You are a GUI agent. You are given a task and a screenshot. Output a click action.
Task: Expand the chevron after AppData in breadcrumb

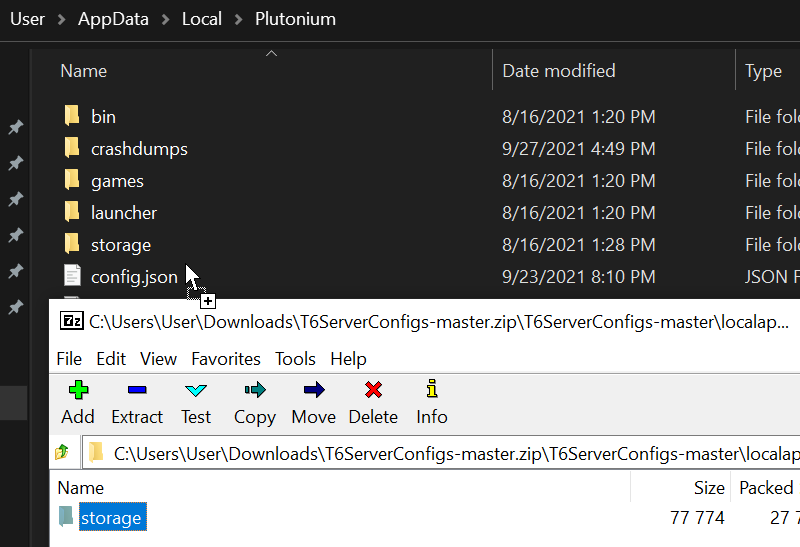pyautogui.click(x=168, y=19)
